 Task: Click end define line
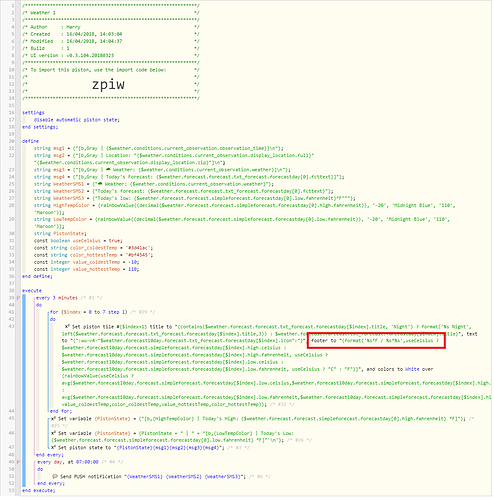click(x=37, y=277)
